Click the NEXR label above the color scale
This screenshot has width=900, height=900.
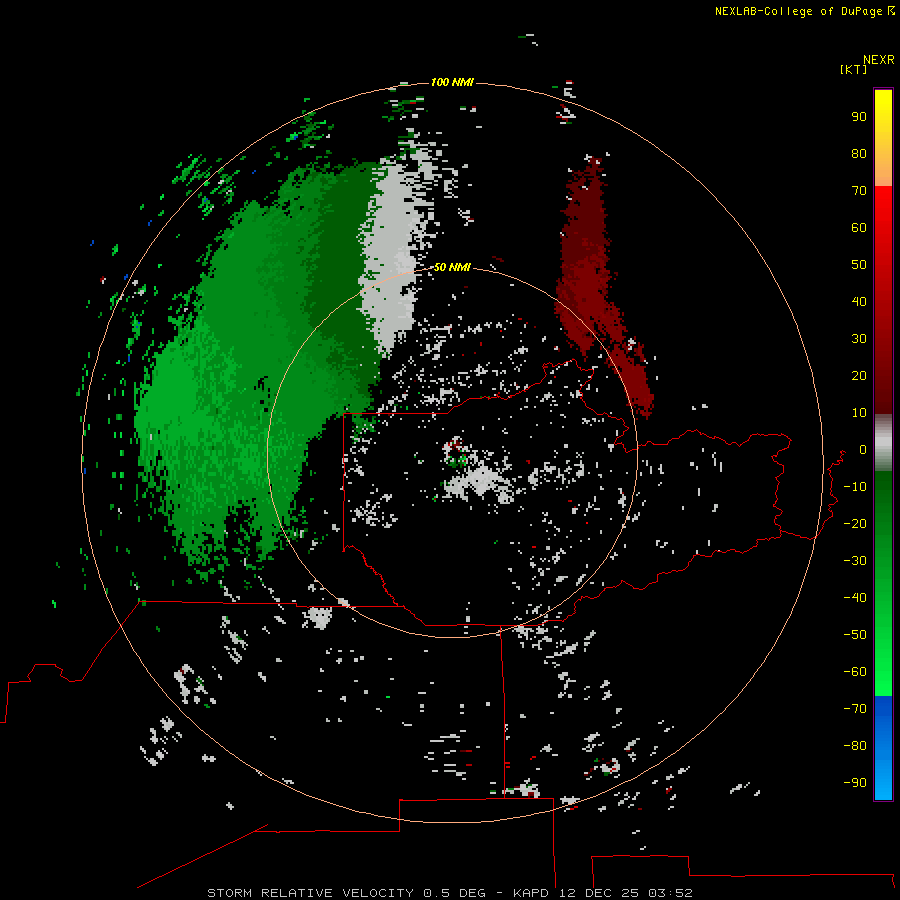click(x=878, y=60)
